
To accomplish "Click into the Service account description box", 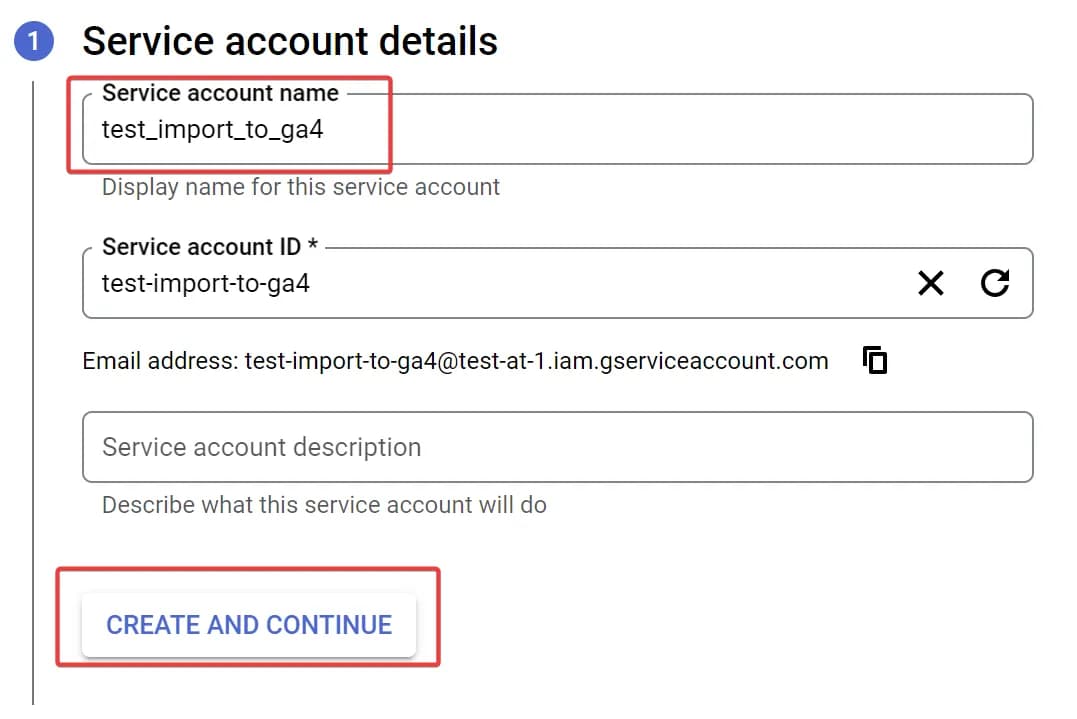I will click(558, 447).
